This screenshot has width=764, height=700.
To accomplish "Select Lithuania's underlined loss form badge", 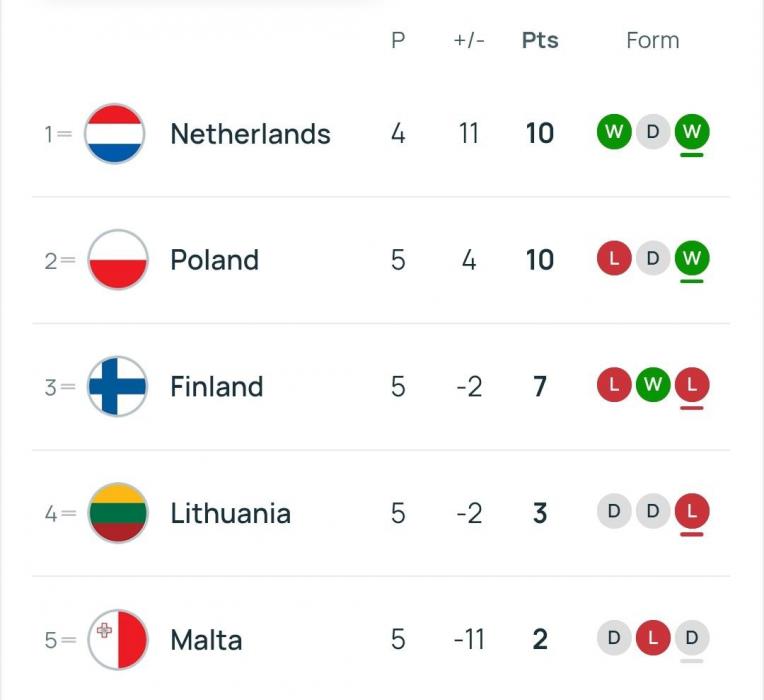I will point(692,511).
